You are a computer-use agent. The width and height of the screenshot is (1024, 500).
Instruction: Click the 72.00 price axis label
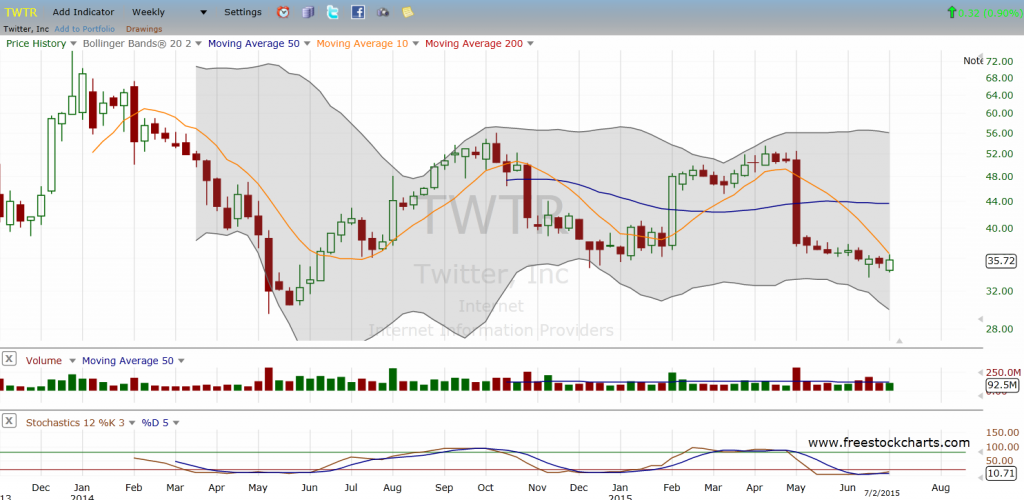point(1000,61)
